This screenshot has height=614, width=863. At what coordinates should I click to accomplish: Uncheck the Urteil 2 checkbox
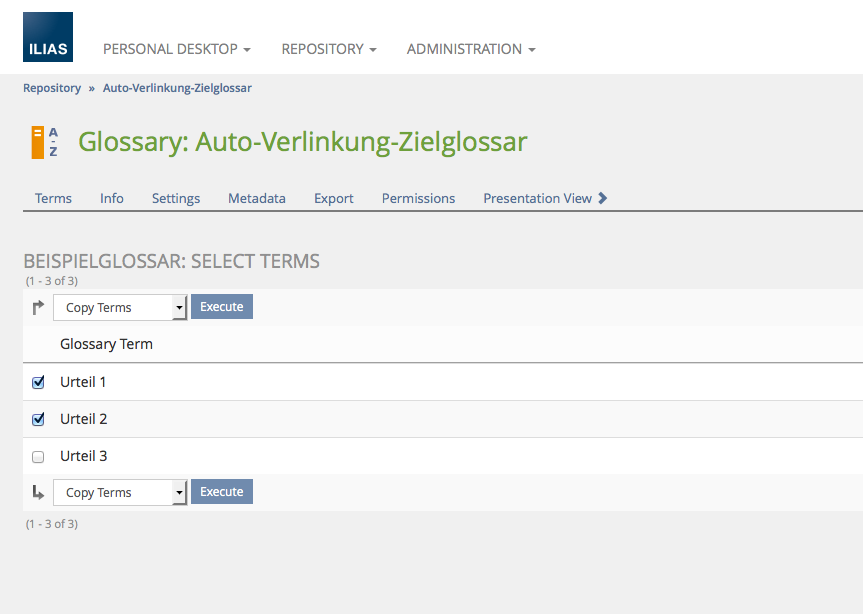[x=39, y=419]
